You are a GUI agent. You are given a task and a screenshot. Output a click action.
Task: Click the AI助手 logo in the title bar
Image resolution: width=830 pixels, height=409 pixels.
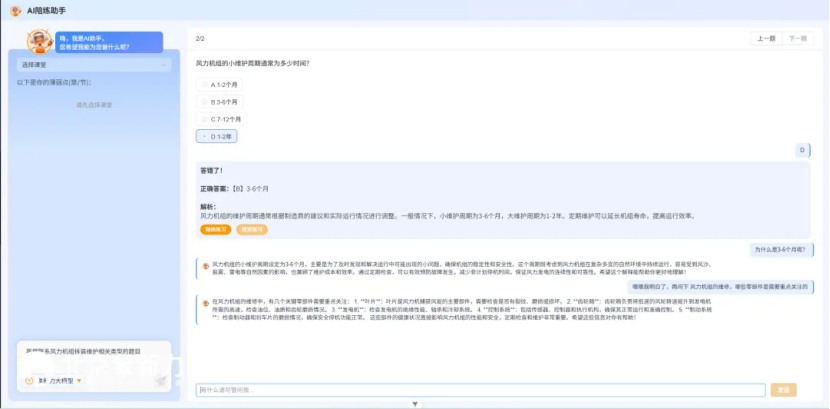tap(16, 10)
